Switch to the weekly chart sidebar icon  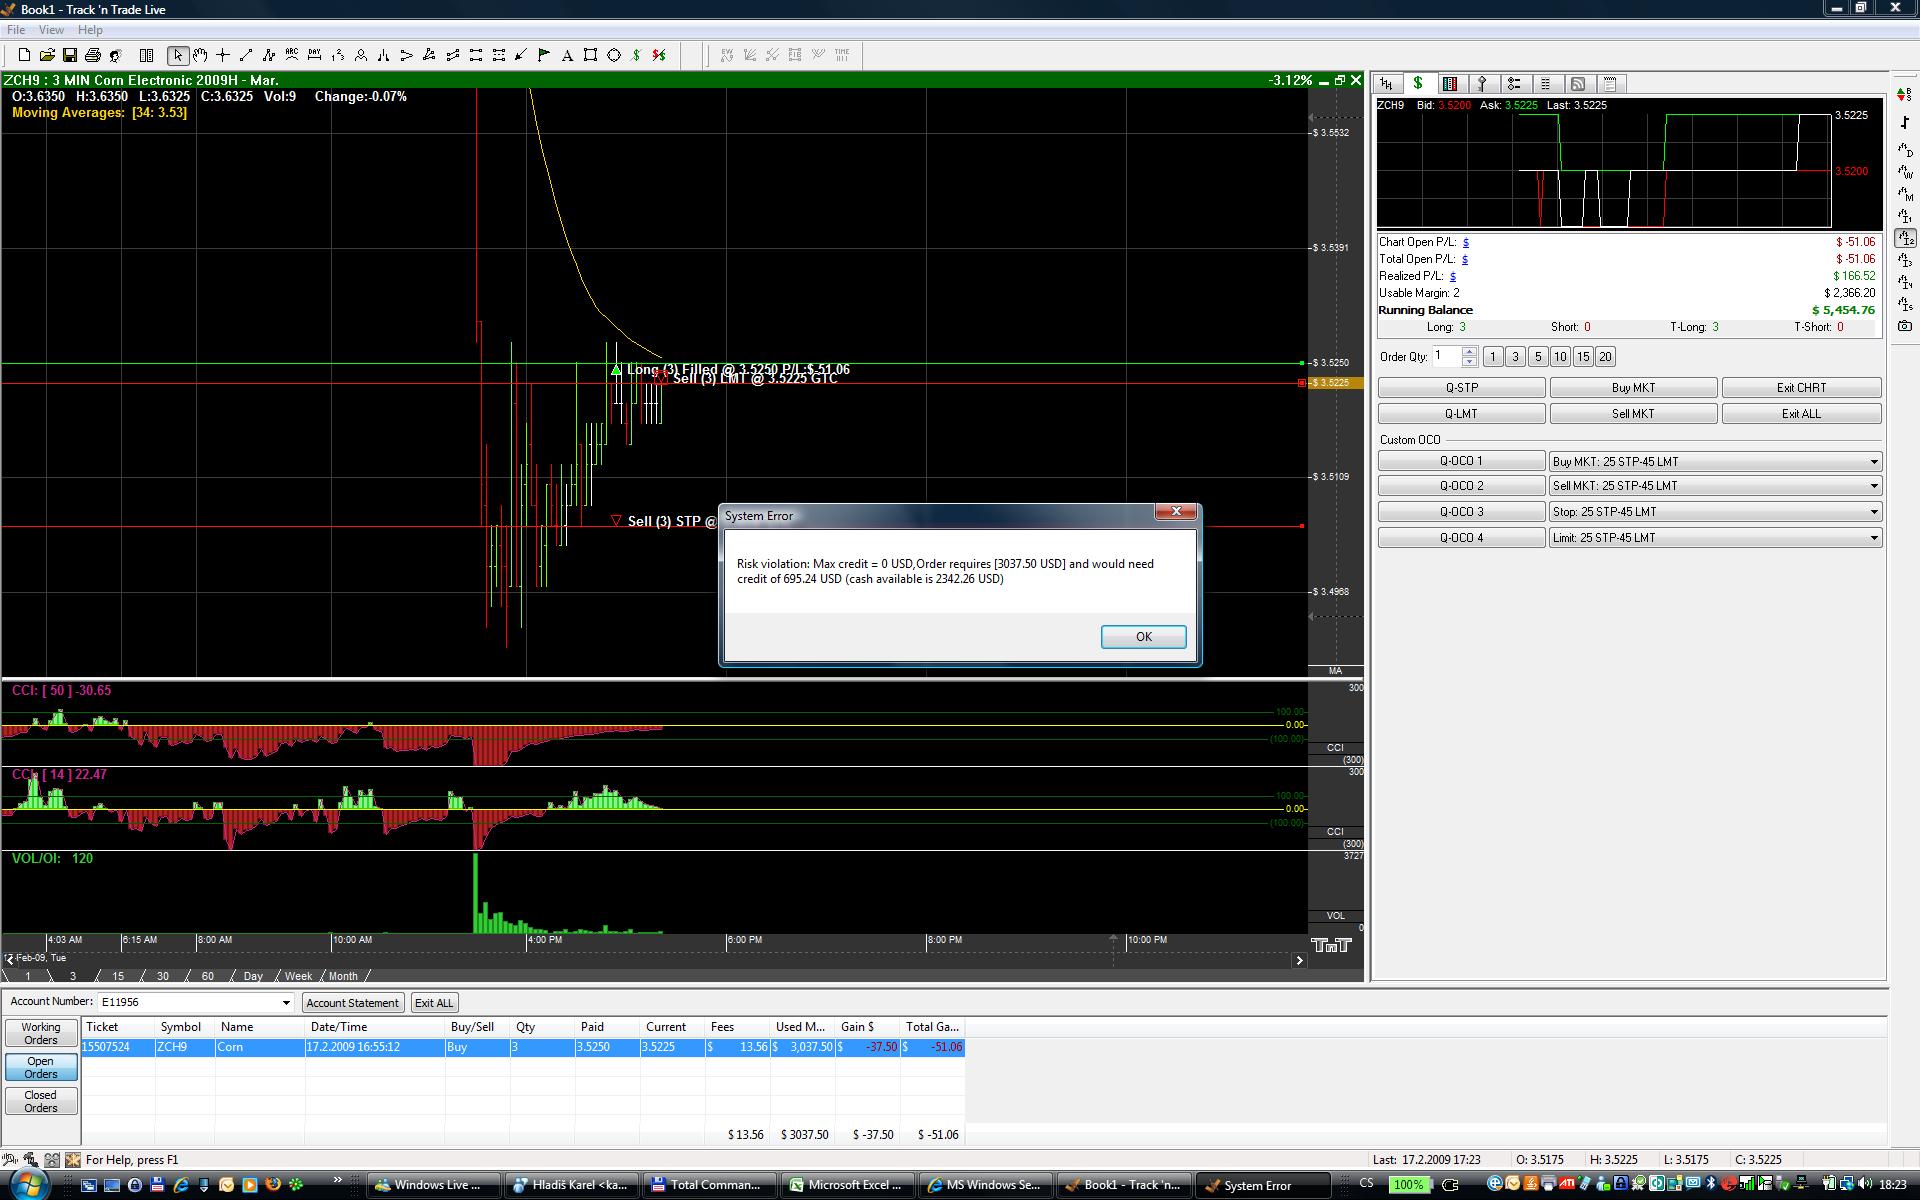pyautogui.click(x=1905, y=172)
